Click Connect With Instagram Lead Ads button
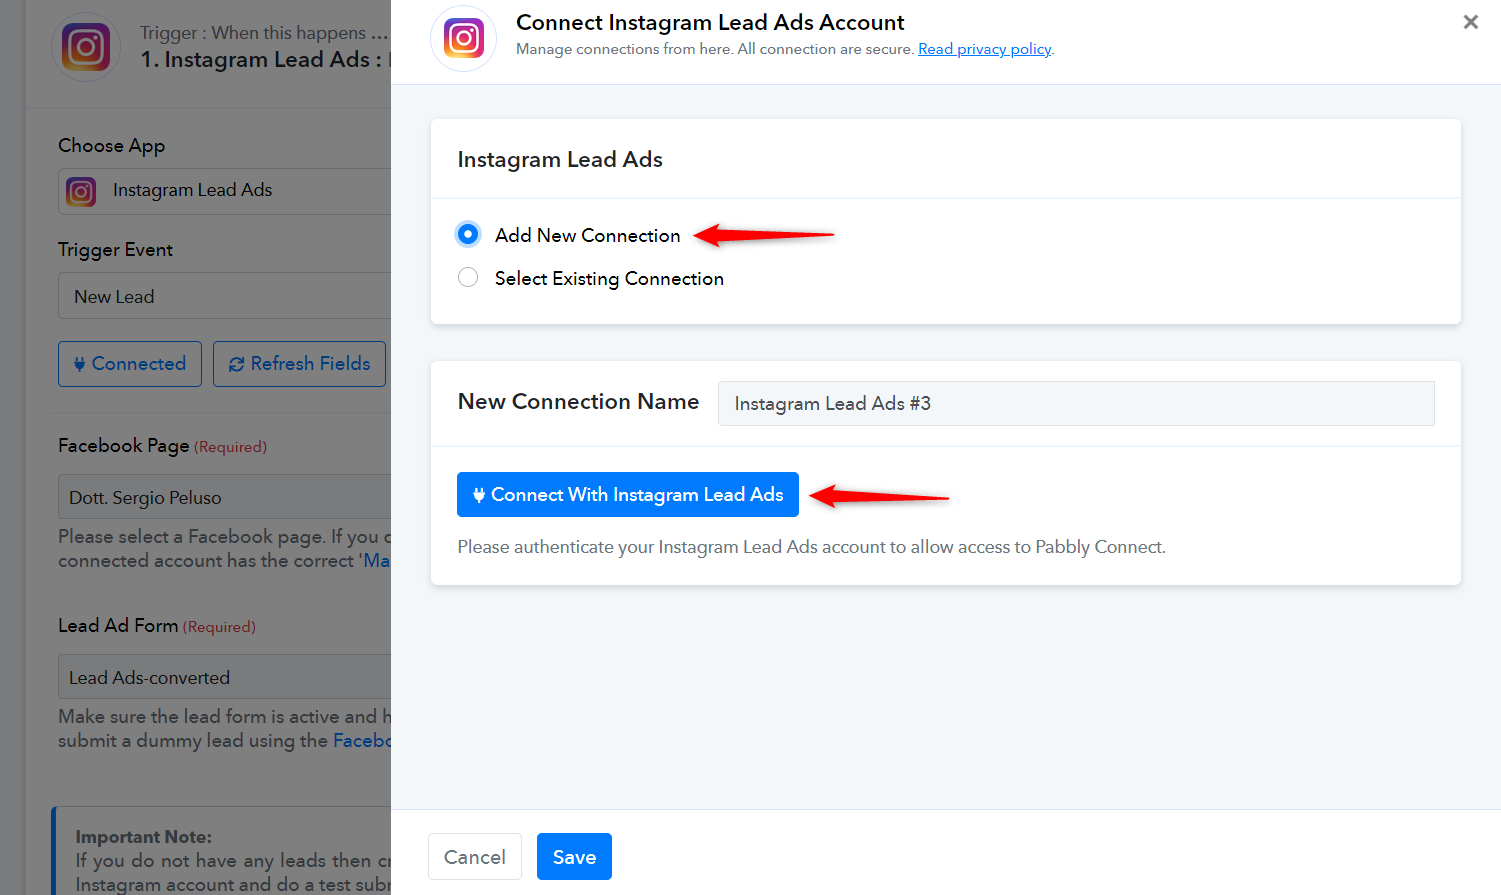Viewport: 1501px width, 895px height. [x=628, y=494]
